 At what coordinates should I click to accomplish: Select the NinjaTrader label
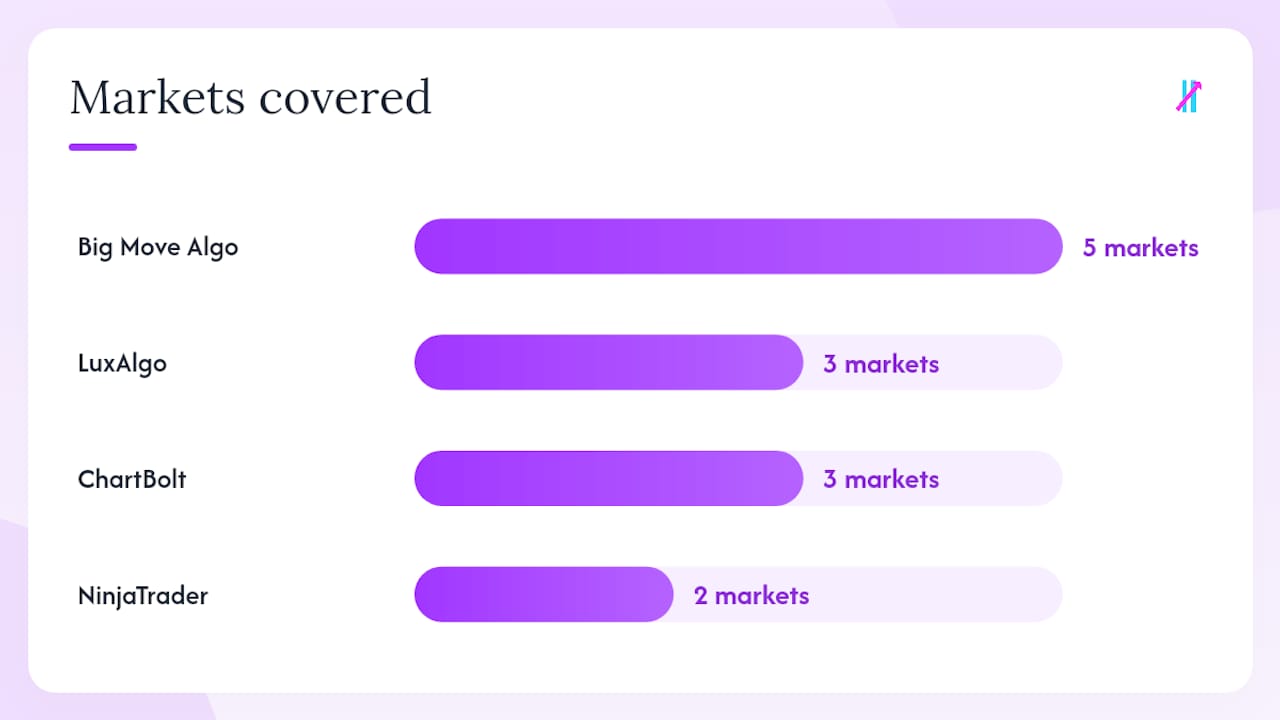(143, 596)
